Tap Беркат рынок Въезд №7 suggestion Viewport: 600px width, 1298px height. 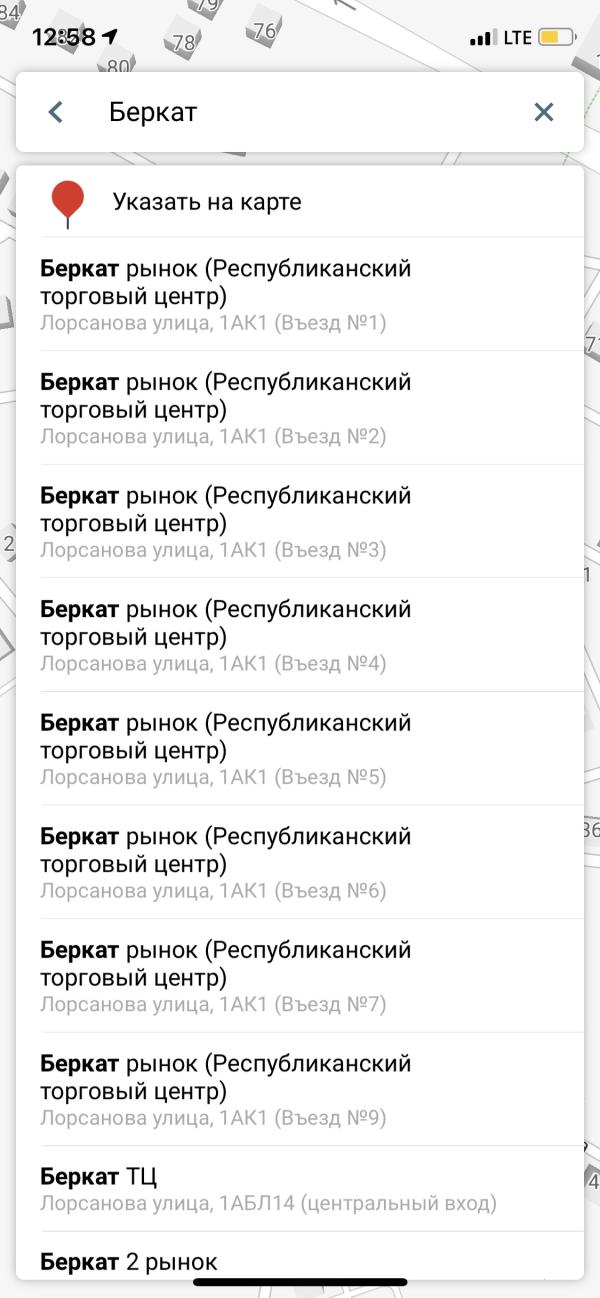coord(300,976)
